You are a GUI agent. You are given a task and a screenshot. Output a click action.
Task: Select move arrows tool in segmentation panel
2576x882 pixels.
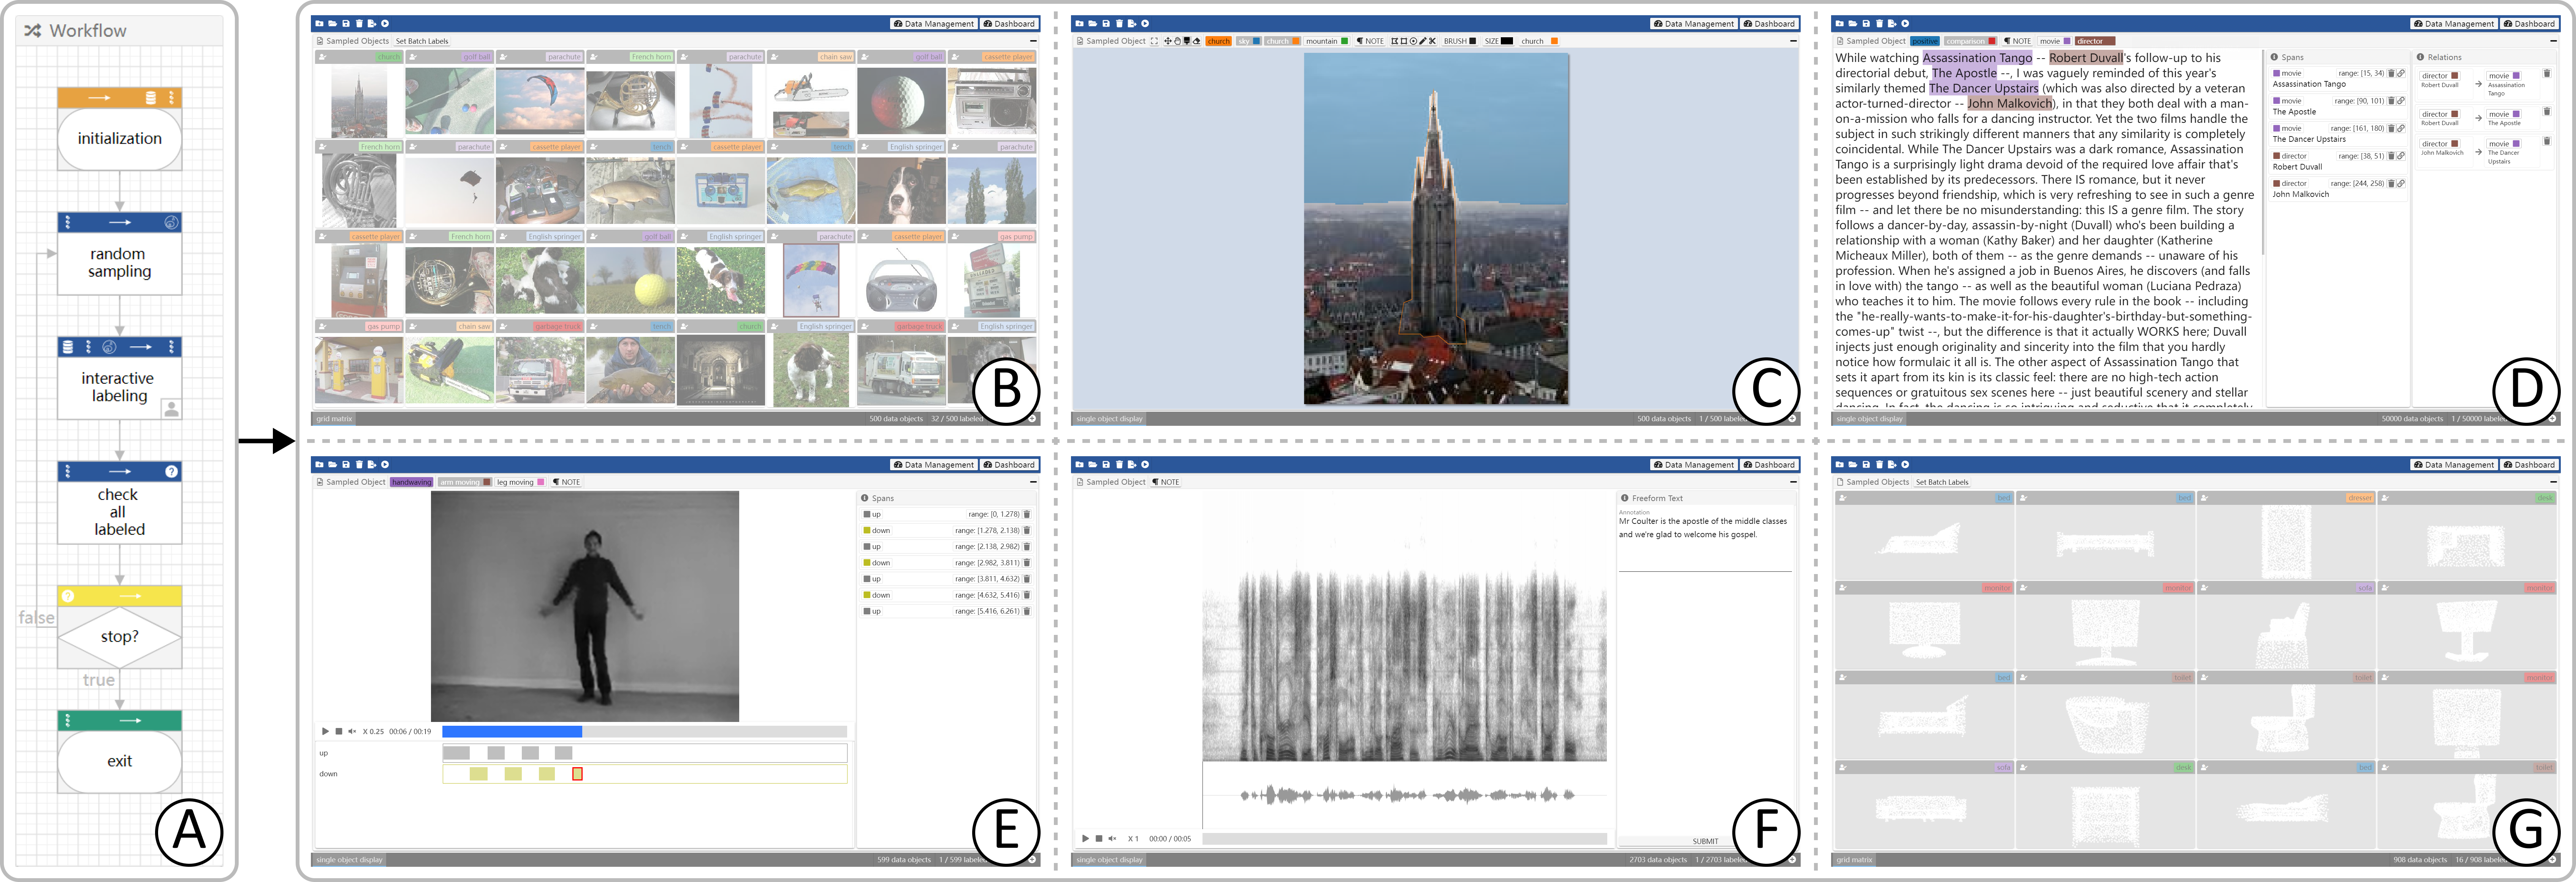pyautogui.click(x=1168, y=41)
